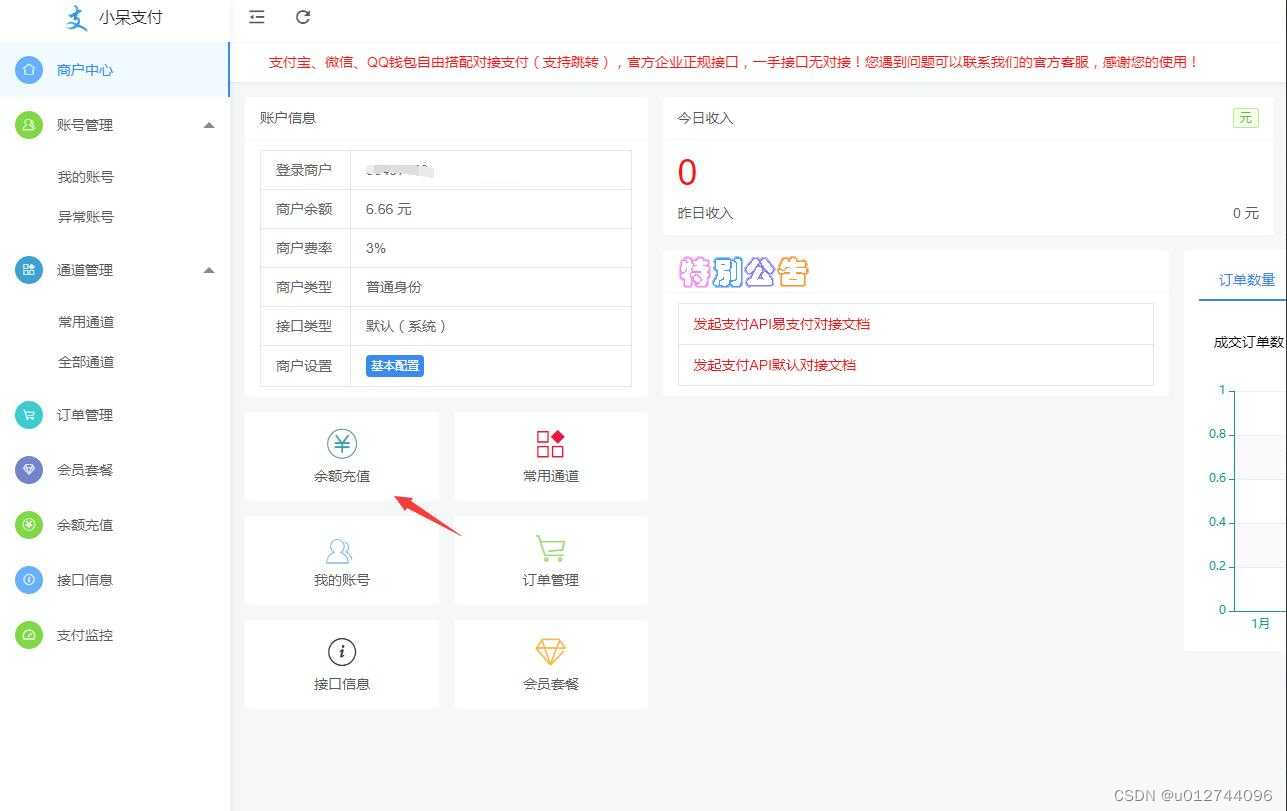Click the 默认（系统）interface type value
Screen dimensions: 1287x811
(x=407, y=326)
